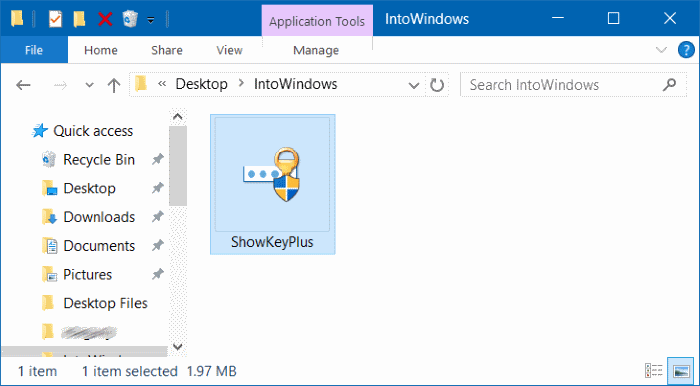Click the red X delete icon

point(105,19)
